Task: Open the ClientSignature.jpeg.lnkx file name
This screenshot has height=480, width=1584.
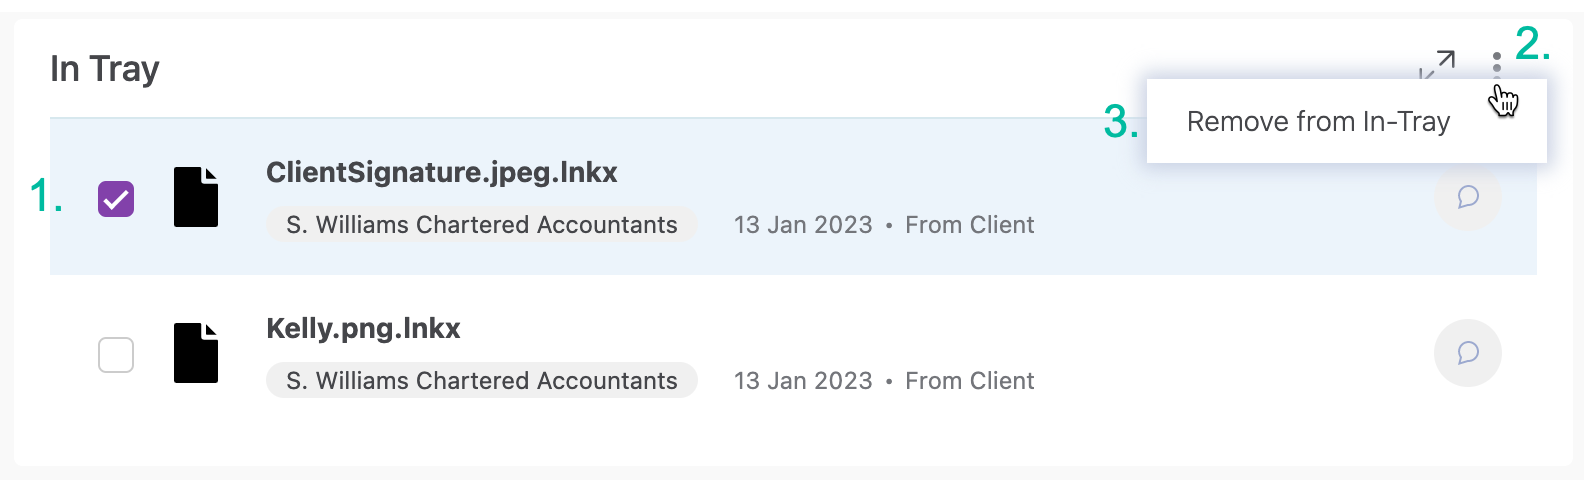Action: pyautogui.click(x=441, y=172)
